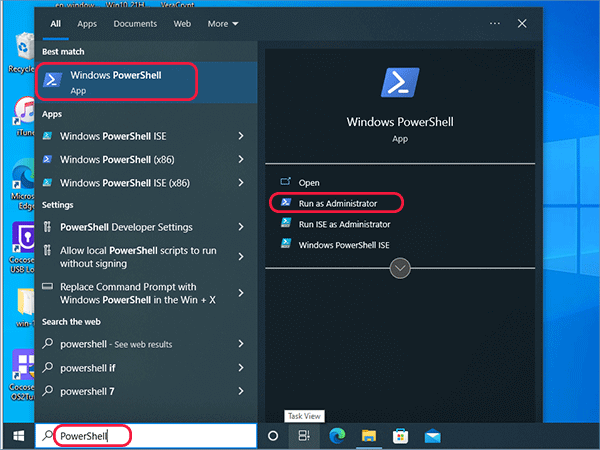Image resolution: width=600 pixels, height=450 pixels.
Task: Click Windows PowerShell title in preview pane
Action: pos(400,122)
